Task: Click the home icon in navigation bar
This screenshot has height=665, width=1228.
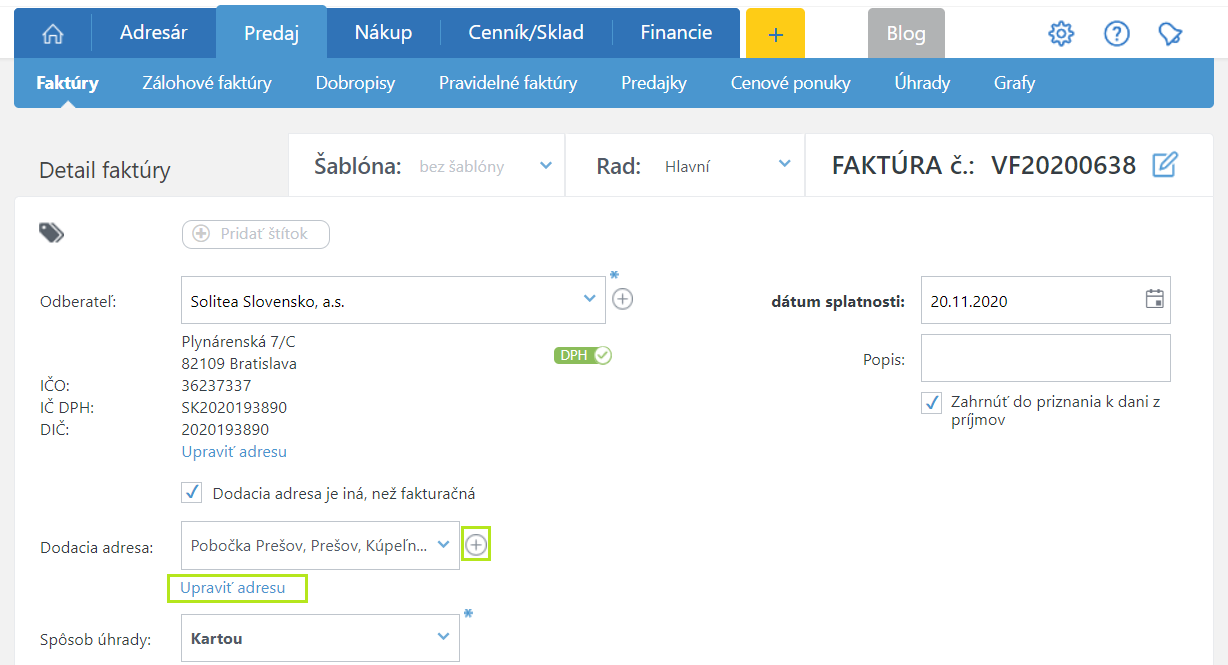Action: click(52, 33)
